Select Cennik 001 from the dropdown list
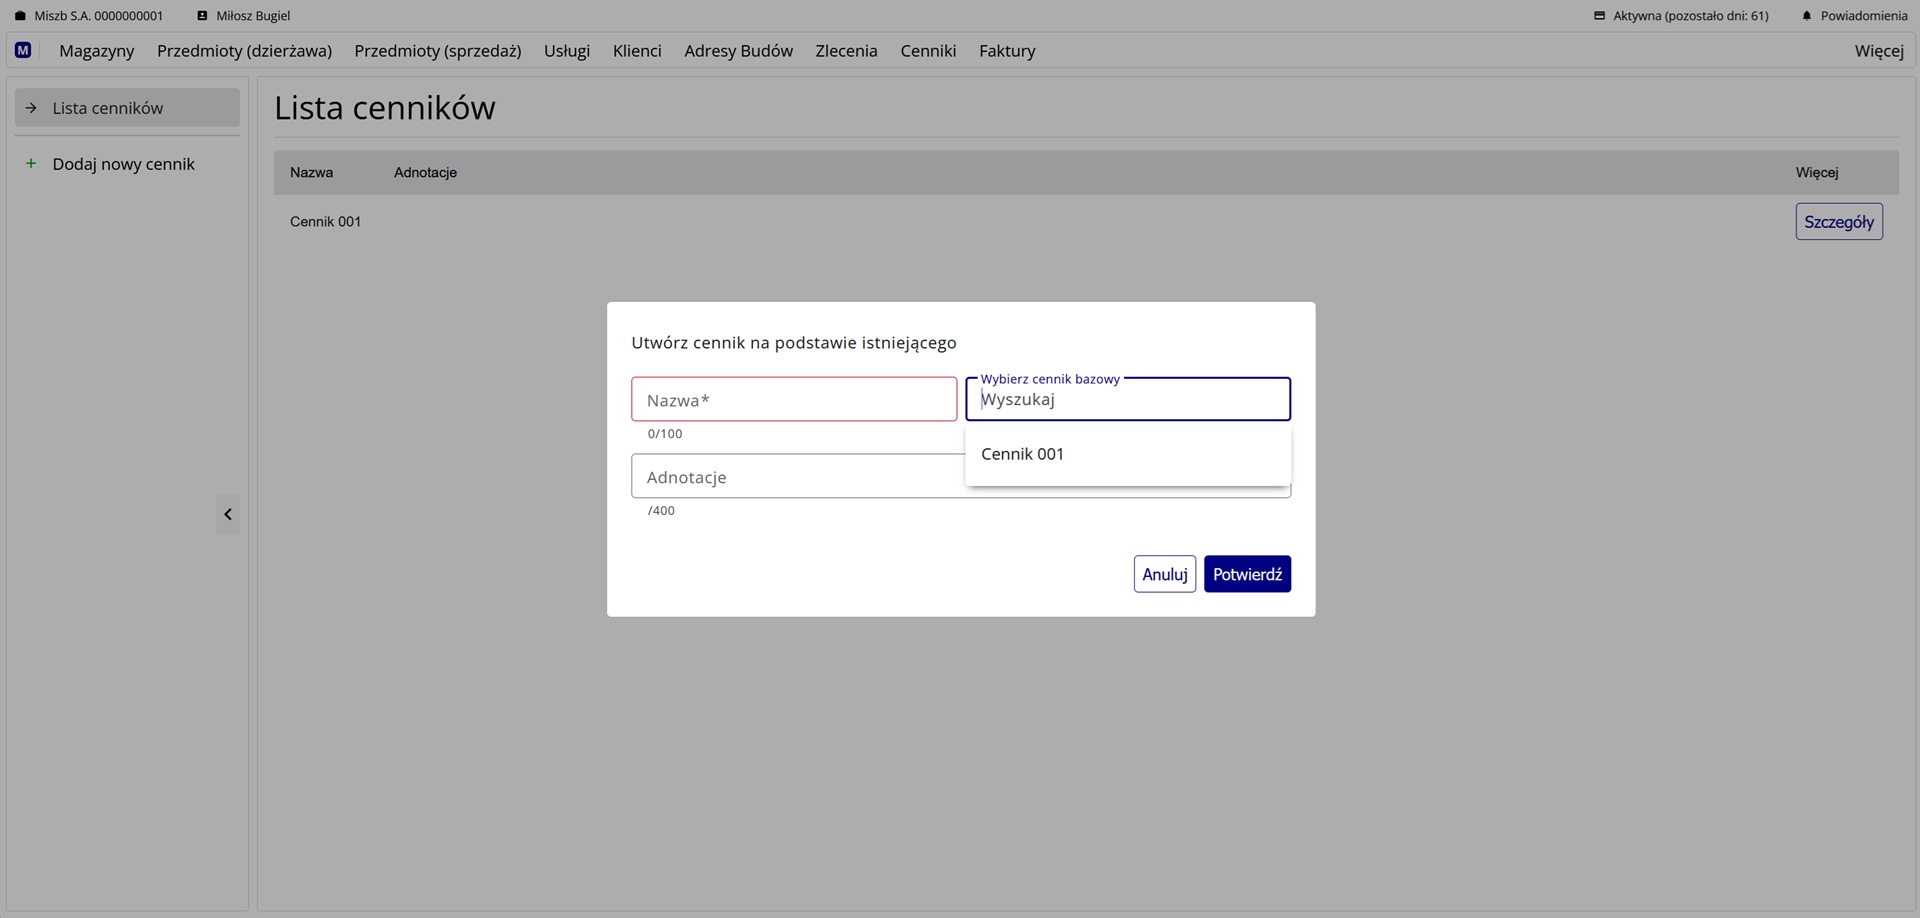The height and width of the screenshot is (918, 1920). tap(1023, 454)
